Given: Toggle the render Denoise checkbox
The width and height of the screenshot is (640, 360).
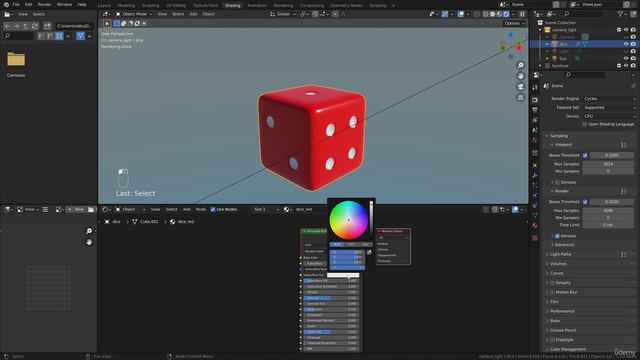Looking at the screenshot, I should (557, 236).
